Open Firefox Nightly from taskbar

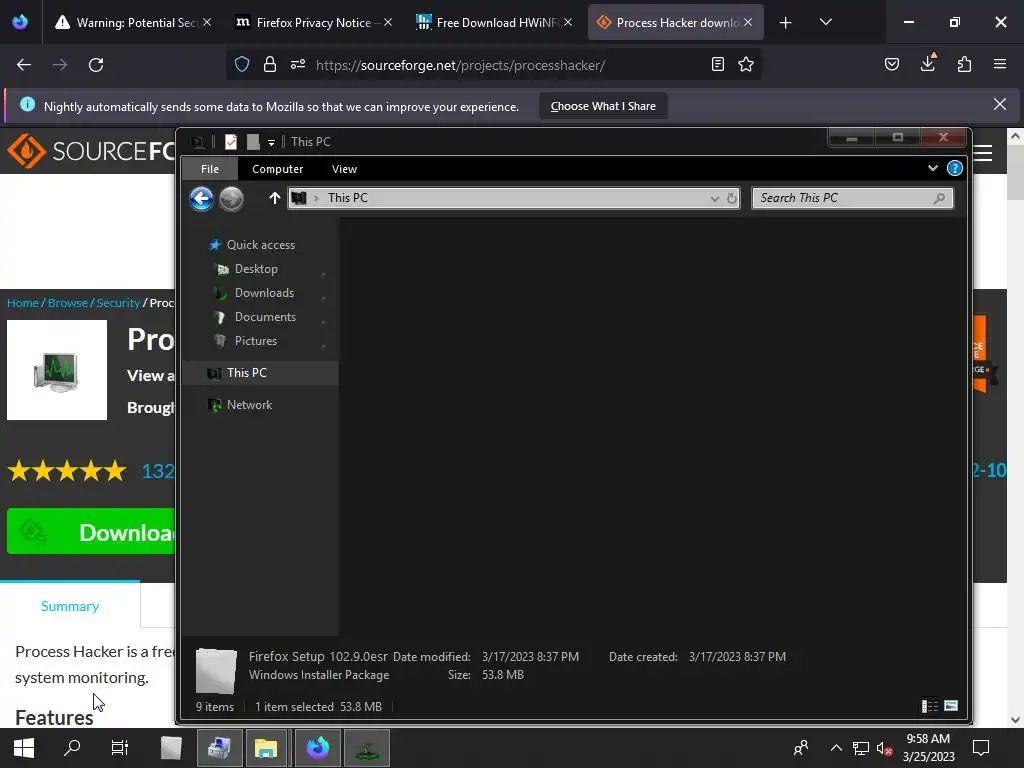click(318, 748)
